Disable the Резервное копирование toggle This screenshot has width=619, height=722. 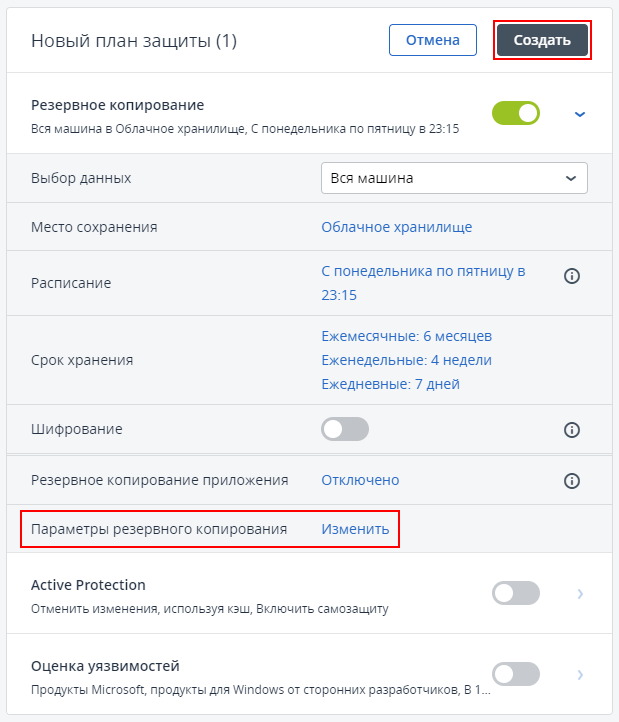(516, 114)
